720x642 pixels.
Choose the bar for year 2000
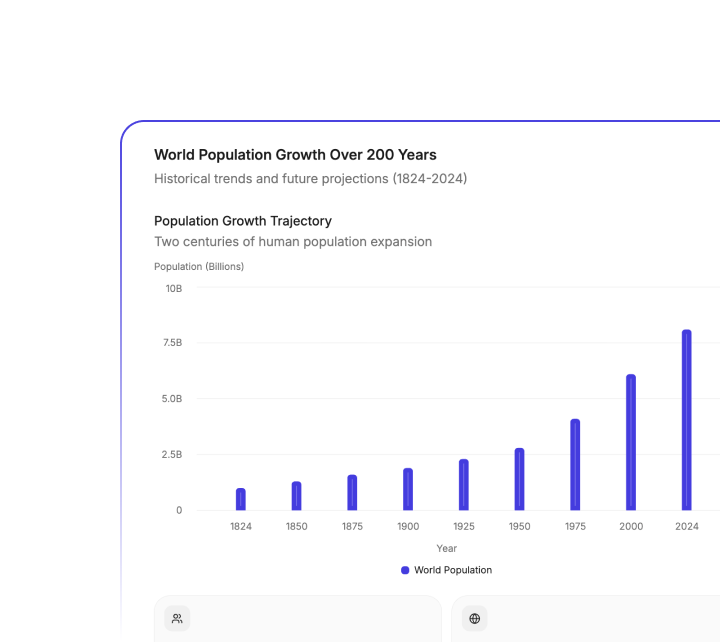coord(631,442)
